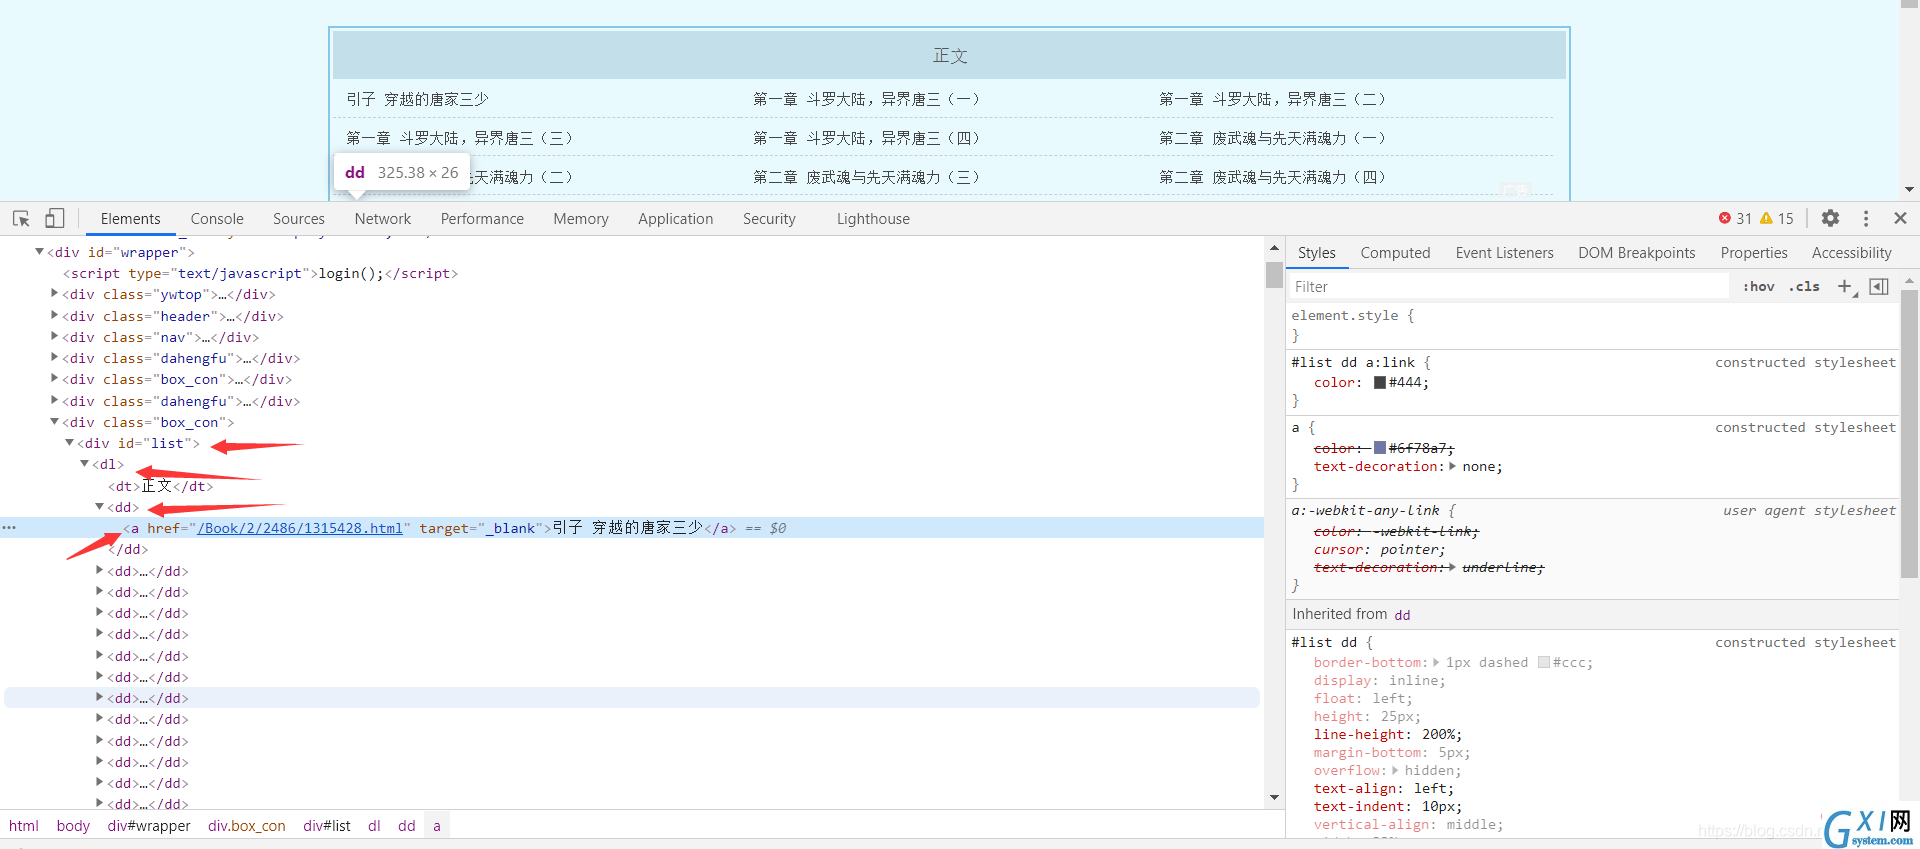Click the yellow warning count badge
Screen dimensions: 1920x849
tap(1777, 218)
